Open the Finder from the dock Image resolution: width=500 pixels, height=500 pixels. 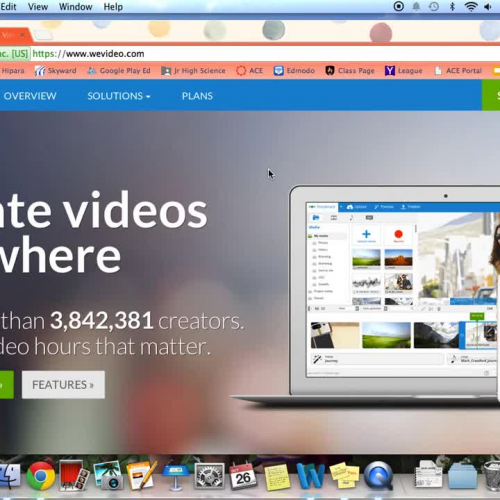tap(9, 476)
